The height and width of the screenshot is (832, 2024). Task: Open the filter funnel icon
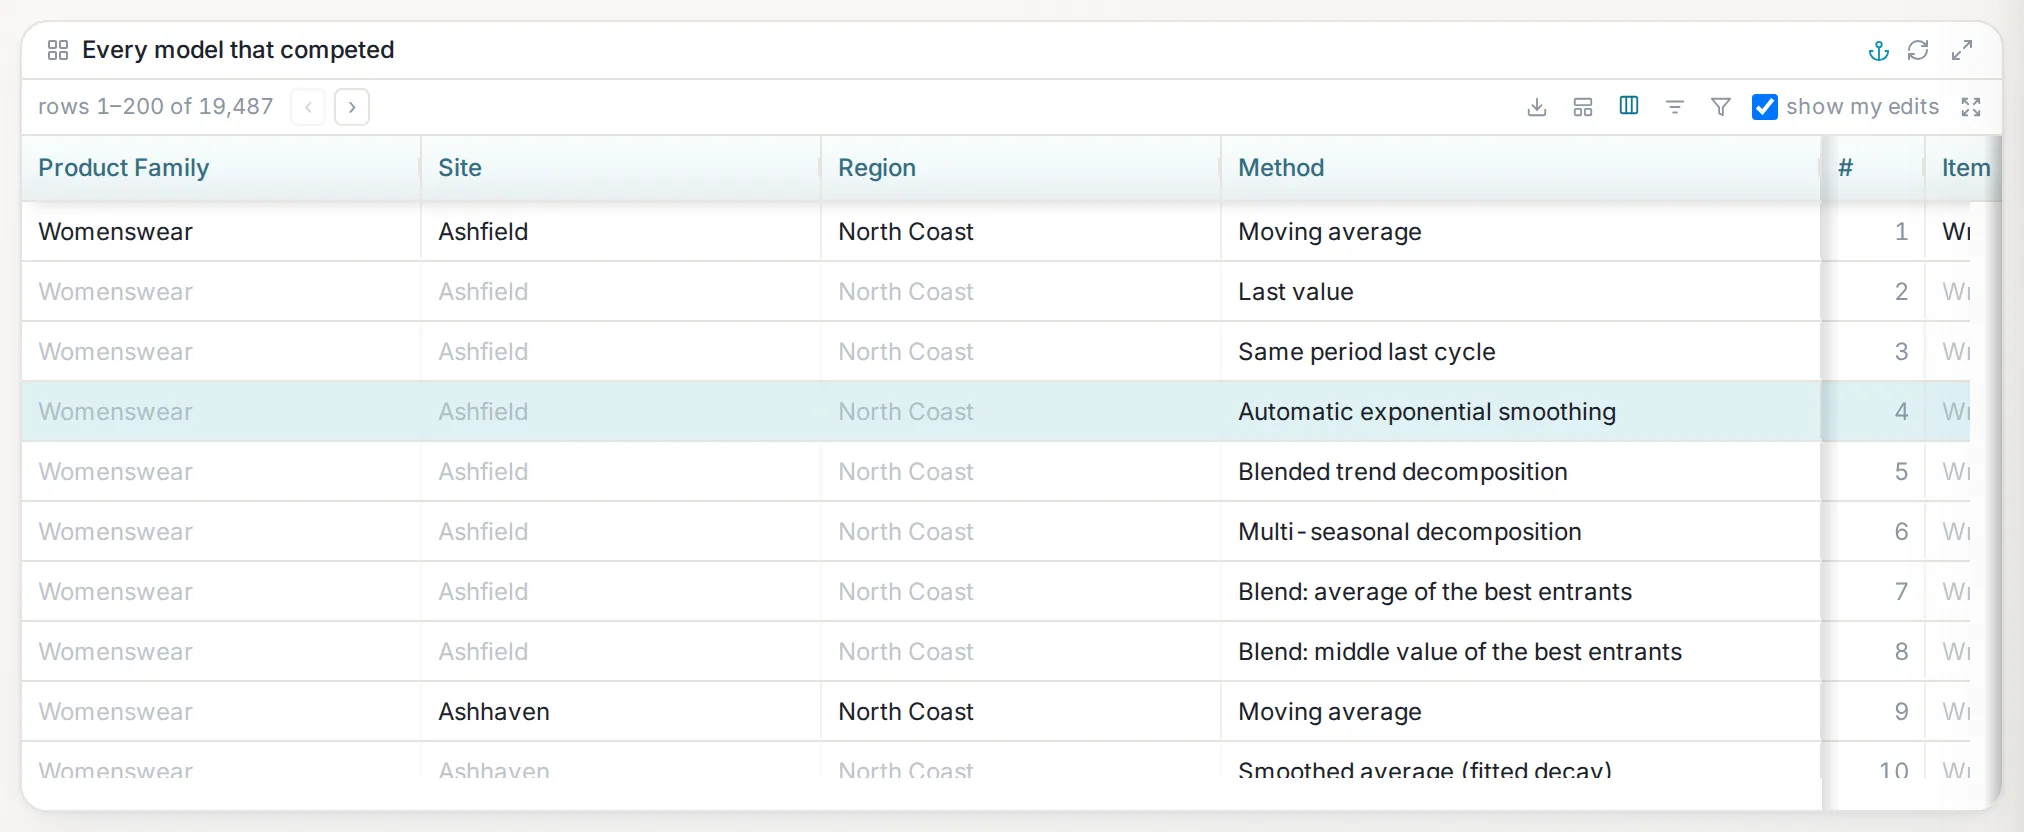pos(1721,107)
